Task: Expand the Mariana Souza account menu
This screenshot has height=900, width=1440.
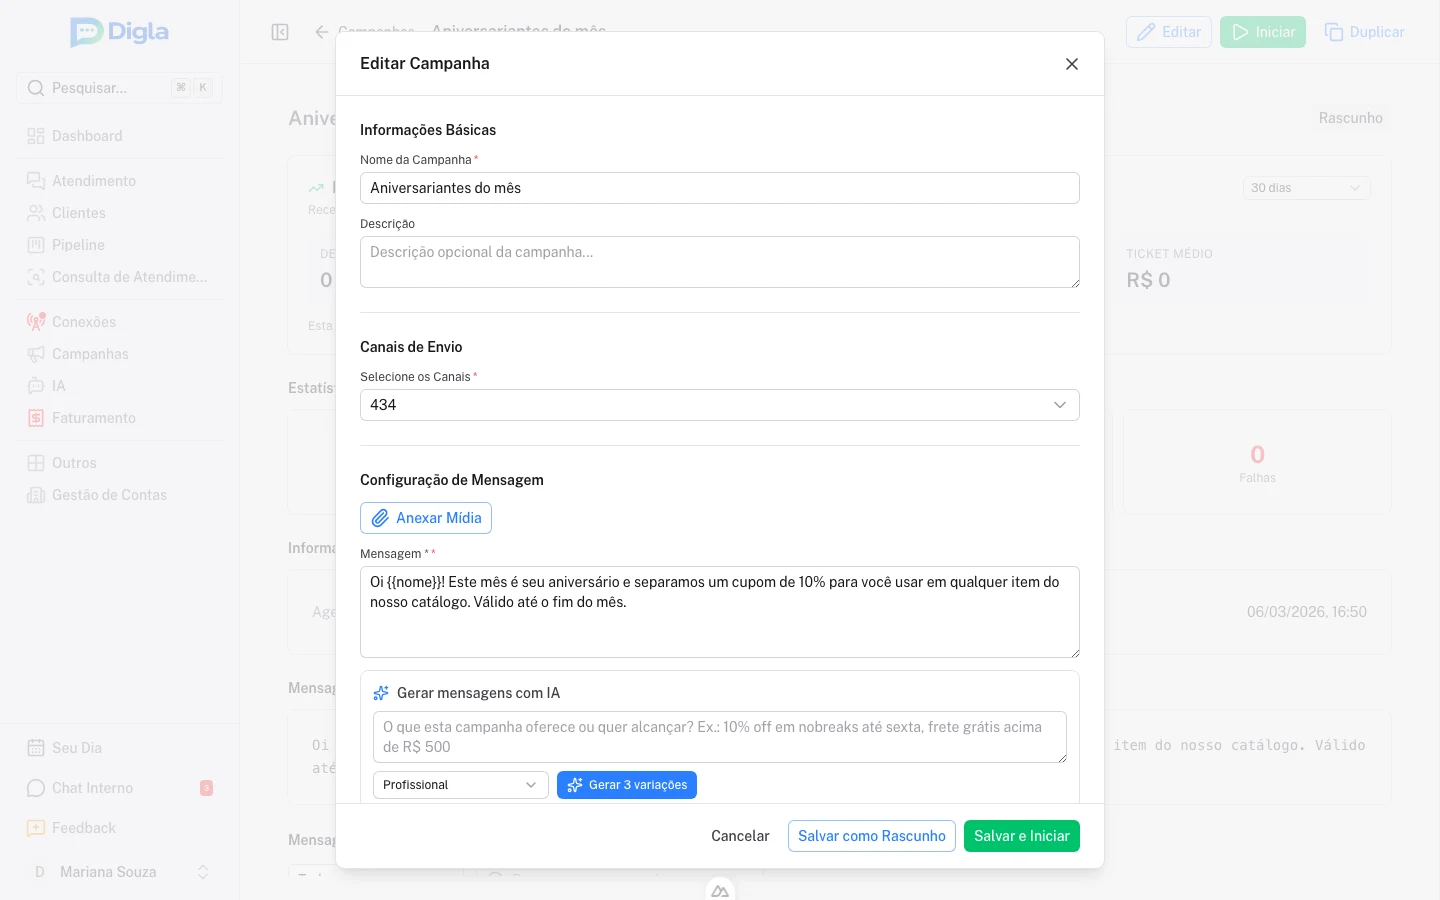Action: point(120,872)
